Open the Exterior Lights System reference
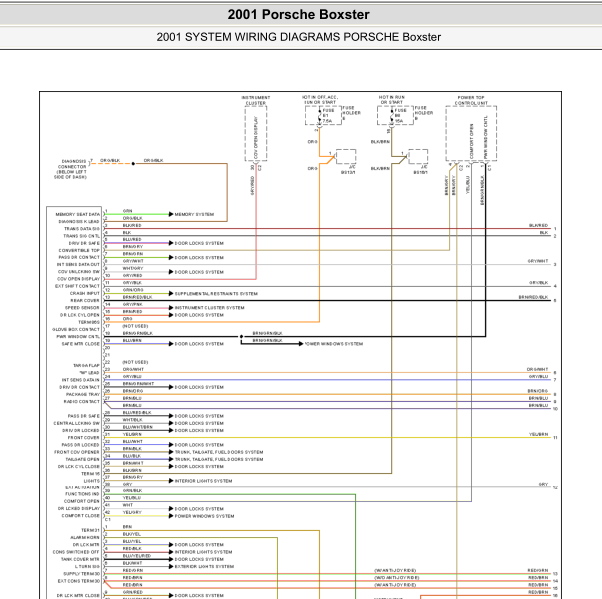 point(204,567)
